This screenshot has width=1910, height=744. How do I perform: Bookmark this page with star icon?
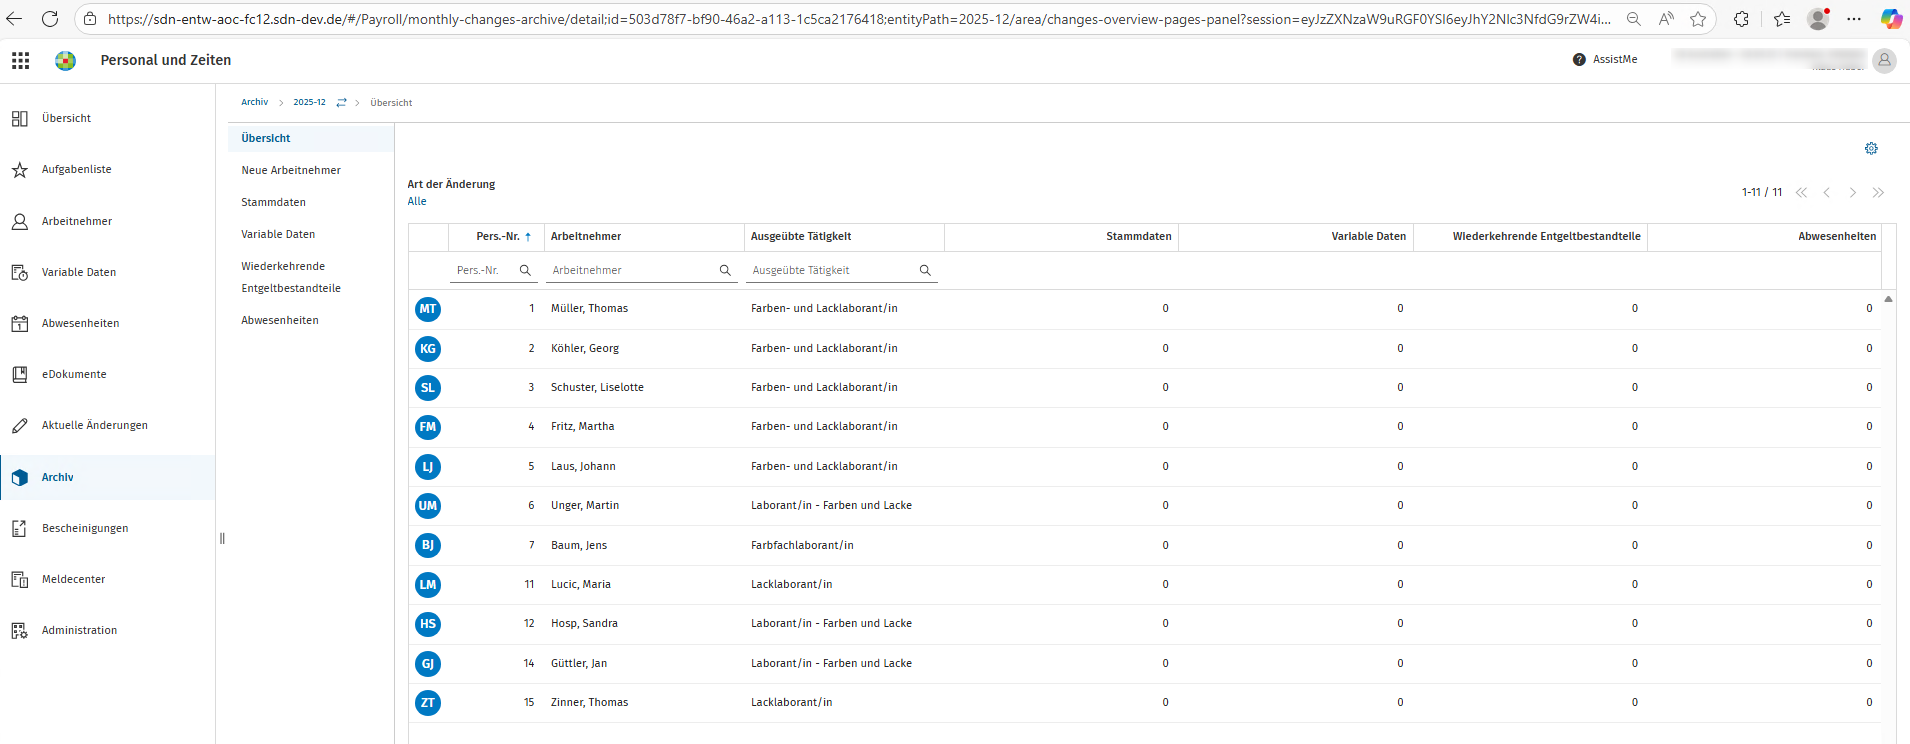(x=1698, y=19)
